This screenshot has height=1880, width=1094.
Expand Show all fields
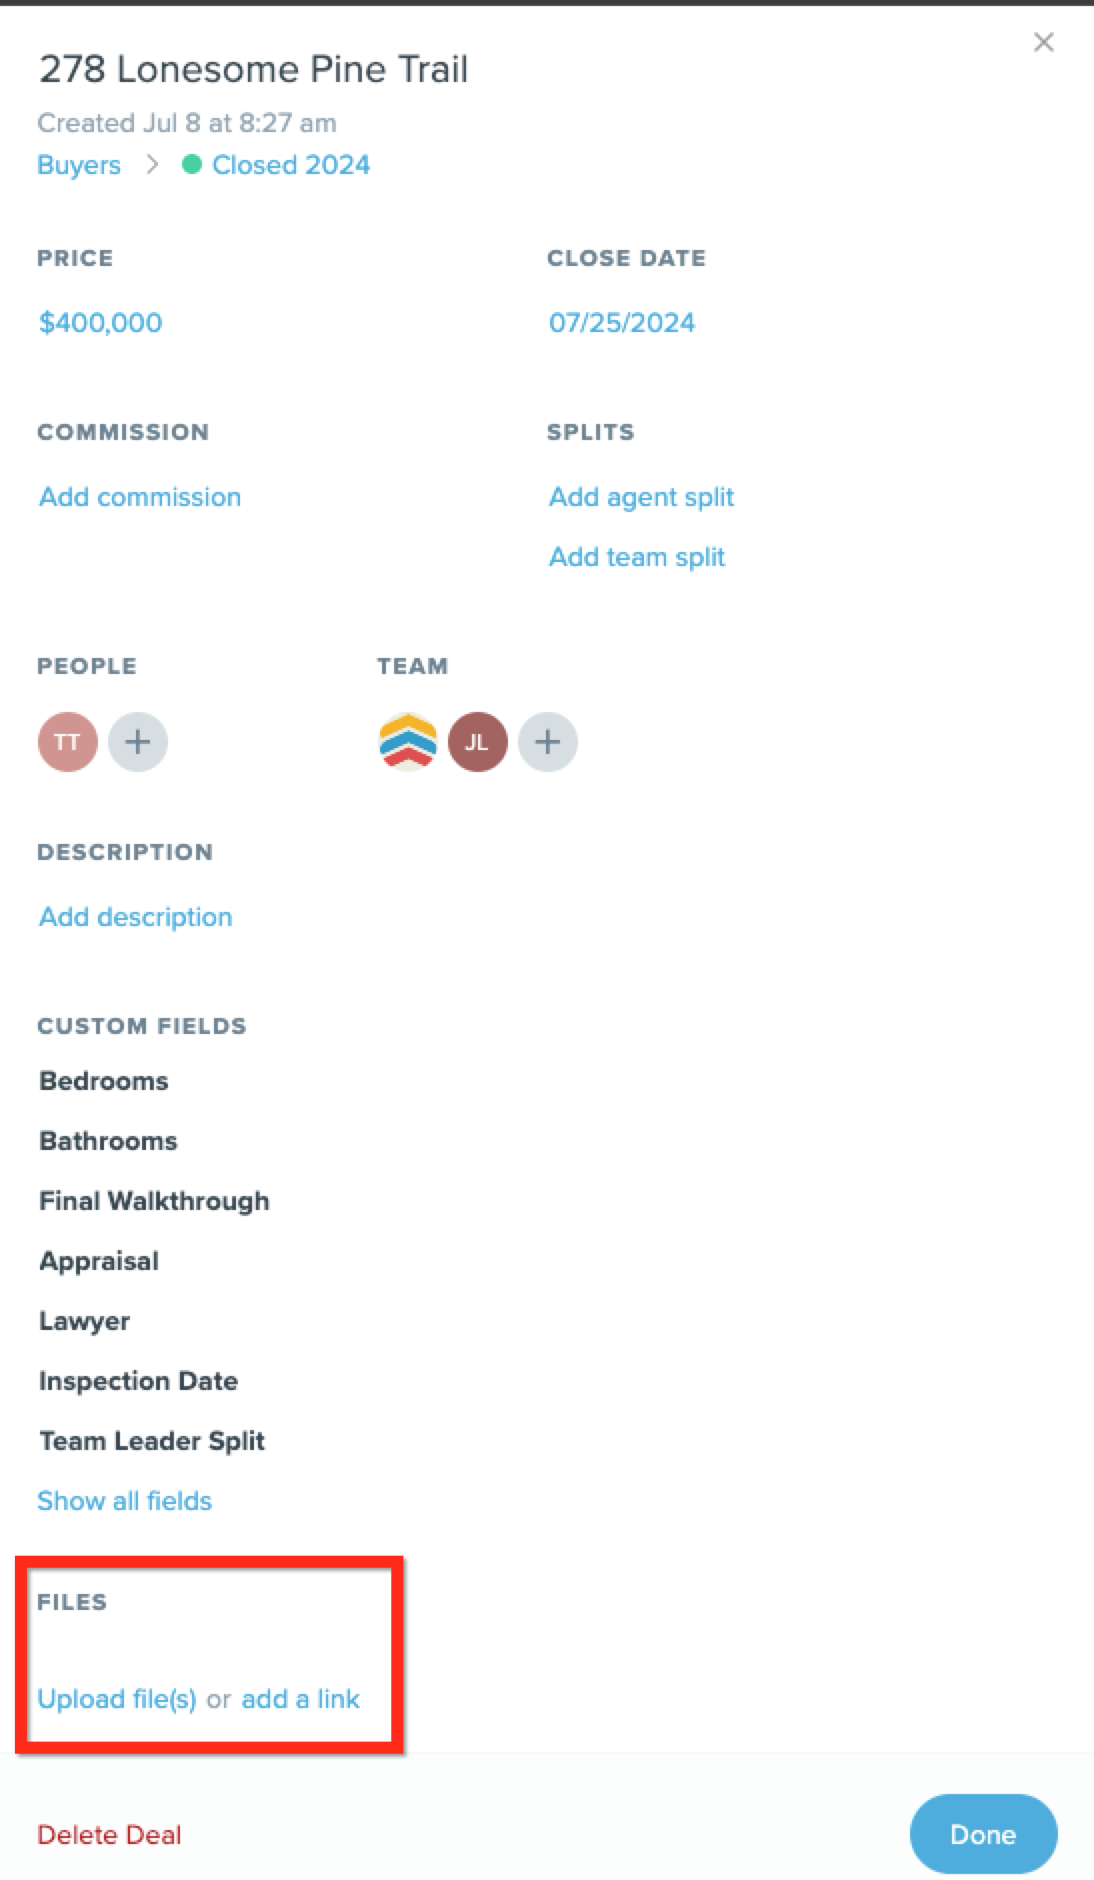tap(125, 1501)
